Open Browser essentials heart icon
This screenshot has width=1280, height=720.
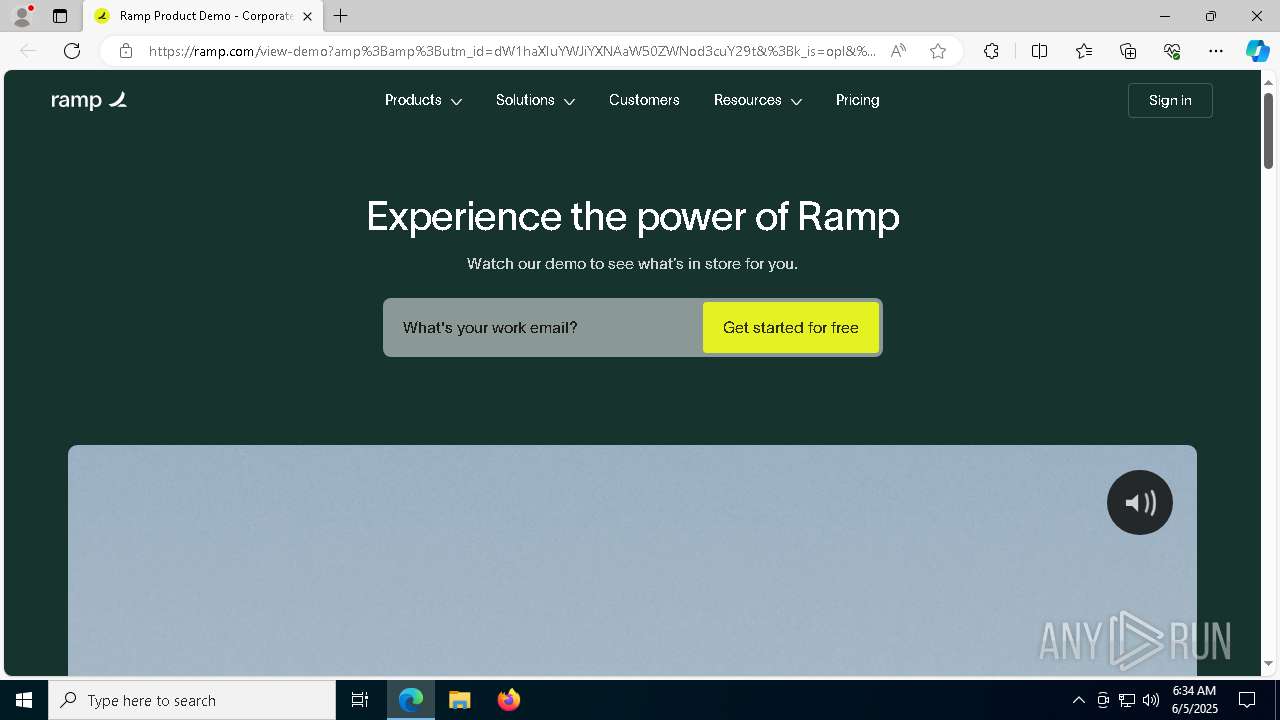(x=1172, y=51)
